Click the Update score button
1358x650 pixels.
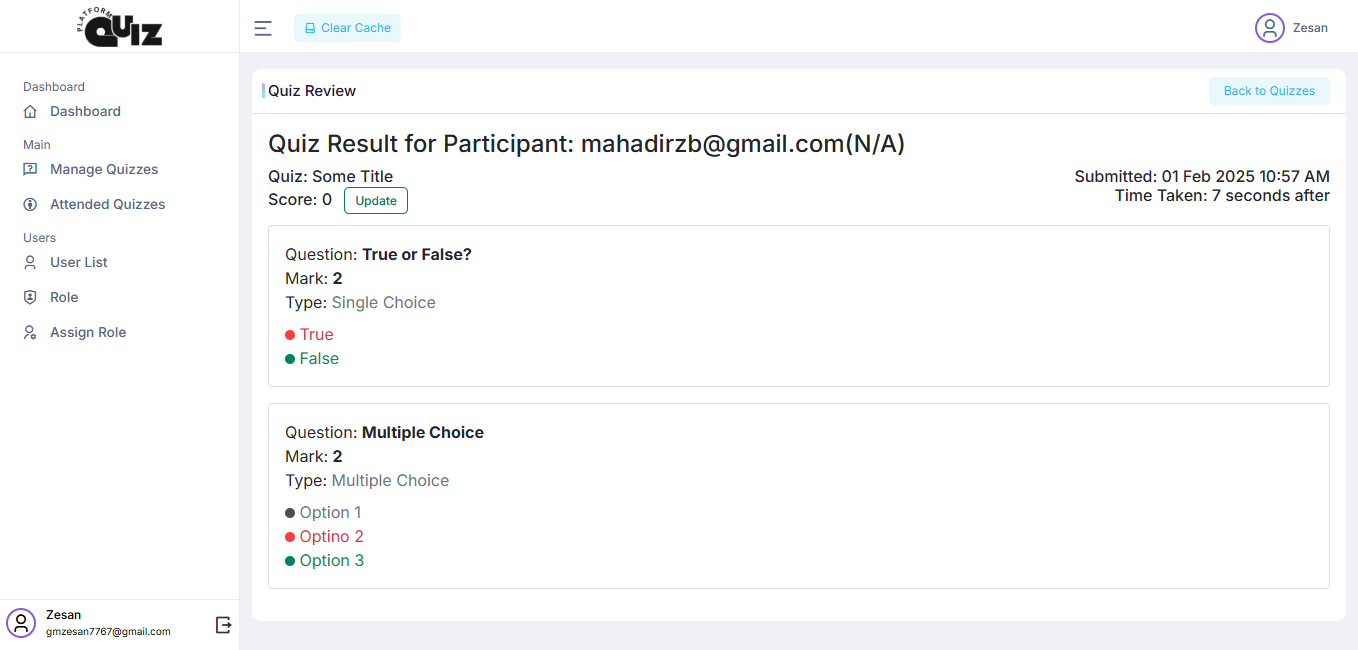click(376, 201)
